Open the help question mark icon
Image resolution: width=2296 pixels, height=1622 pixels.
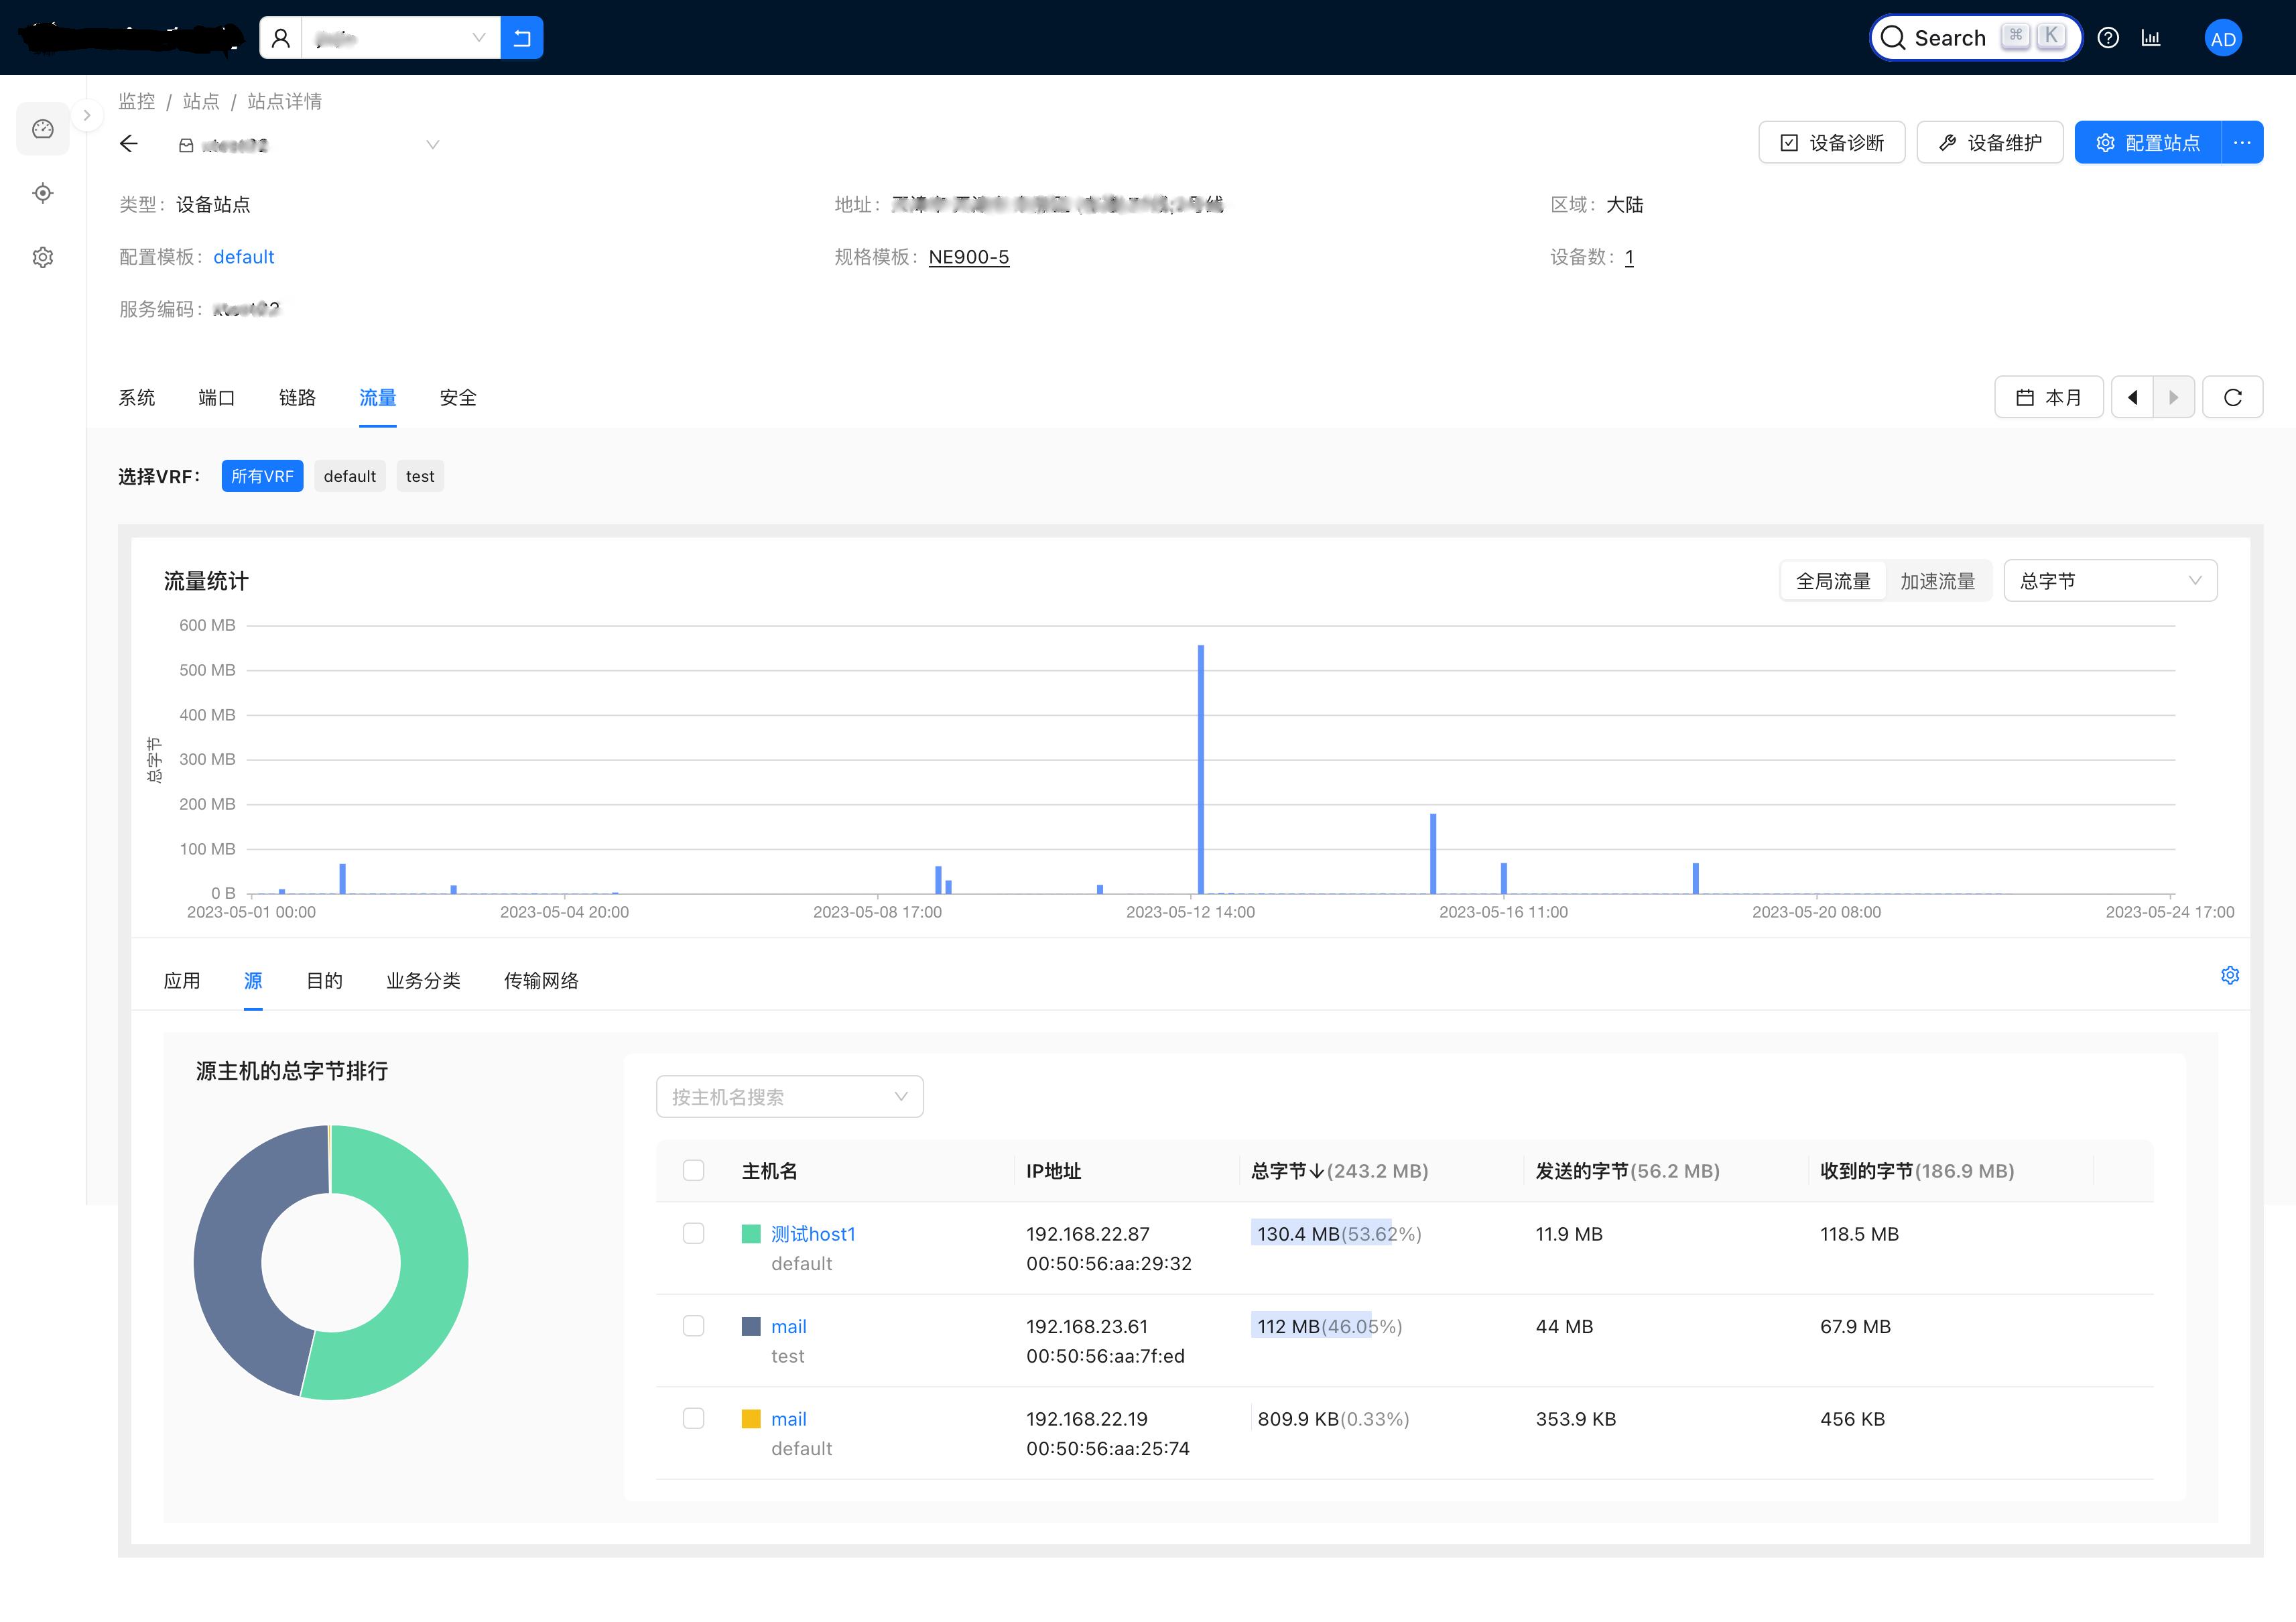tap(2108, 38)
